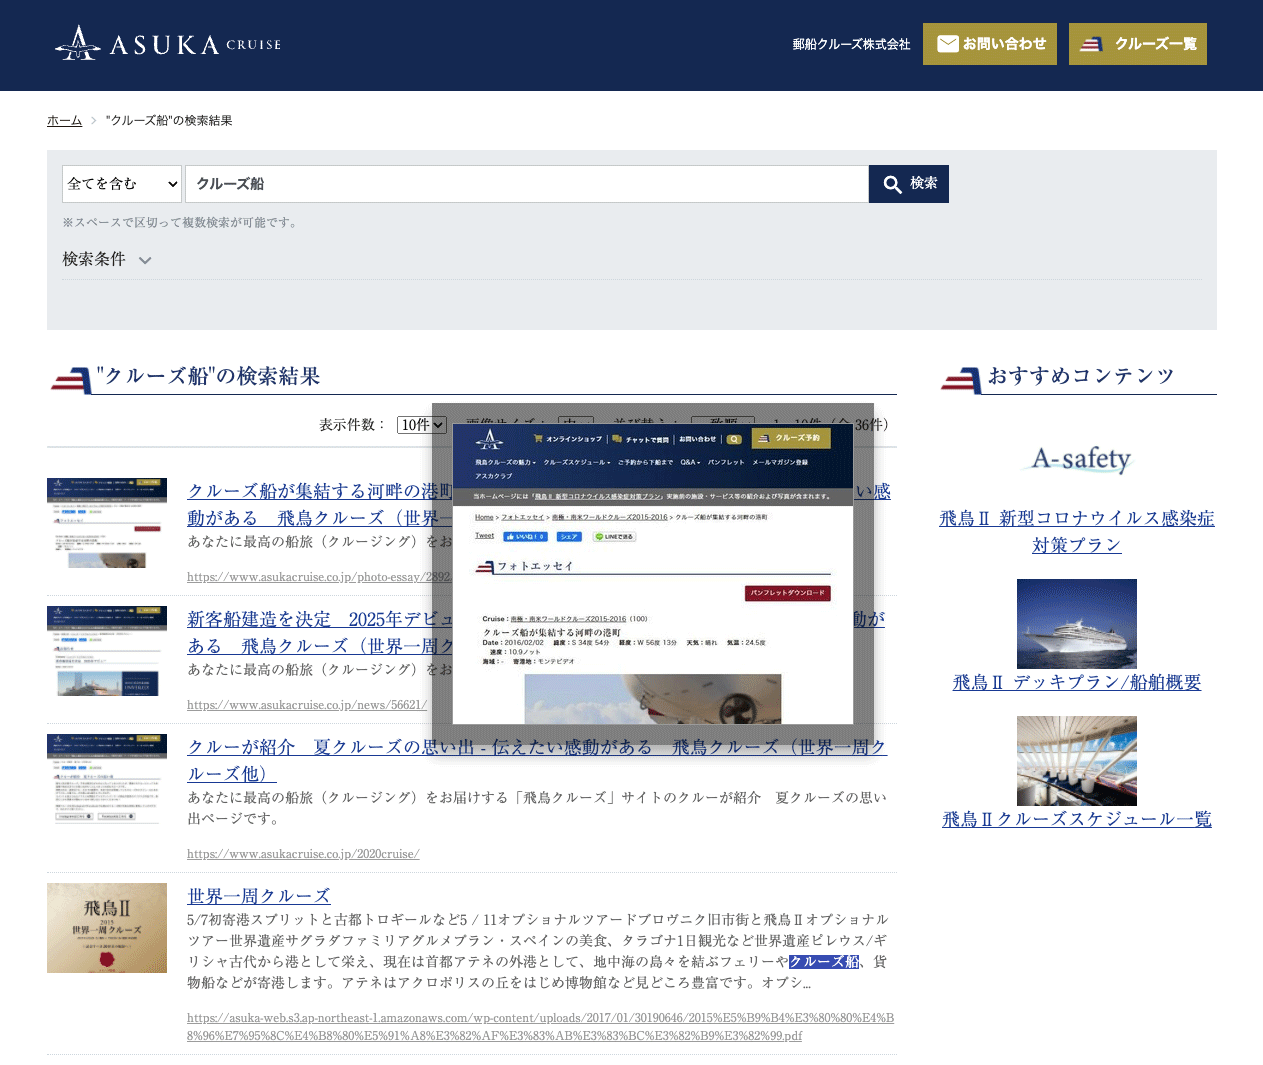Open the 飛鳥II 世界一周クルーズ PDF thumbnail
Screen dimensions: 1263x1065
pyautogui.click(x=107, y=928)
